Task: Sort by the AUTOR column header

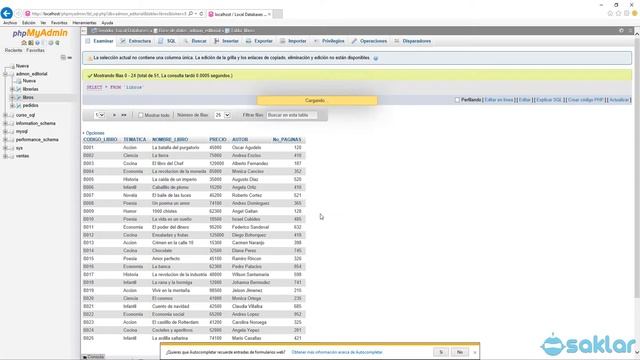Action: coord(240,140)
